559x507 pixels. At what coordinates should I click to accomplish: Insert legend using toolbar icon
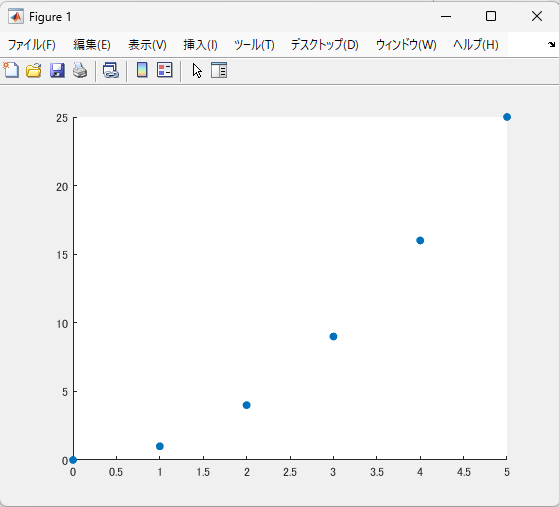point(165,70)
